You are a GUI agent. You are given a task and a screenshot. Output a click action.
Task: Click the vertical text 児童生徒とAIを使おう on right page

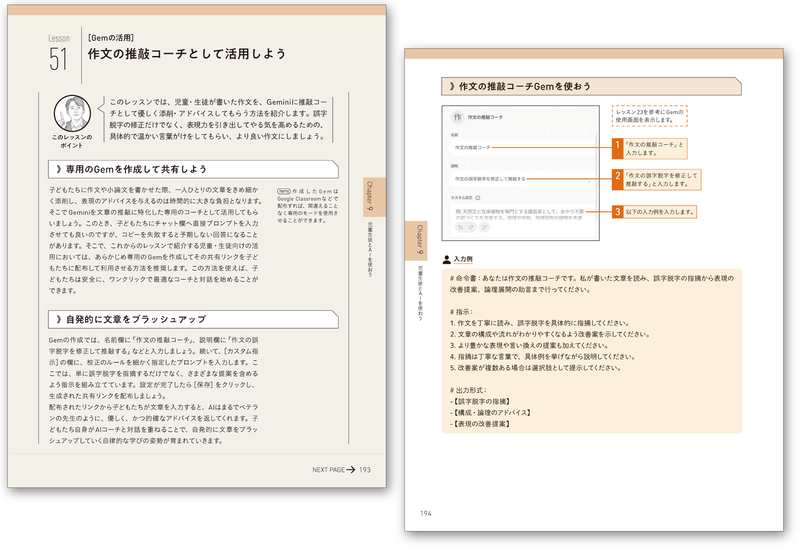pos(419,293)
